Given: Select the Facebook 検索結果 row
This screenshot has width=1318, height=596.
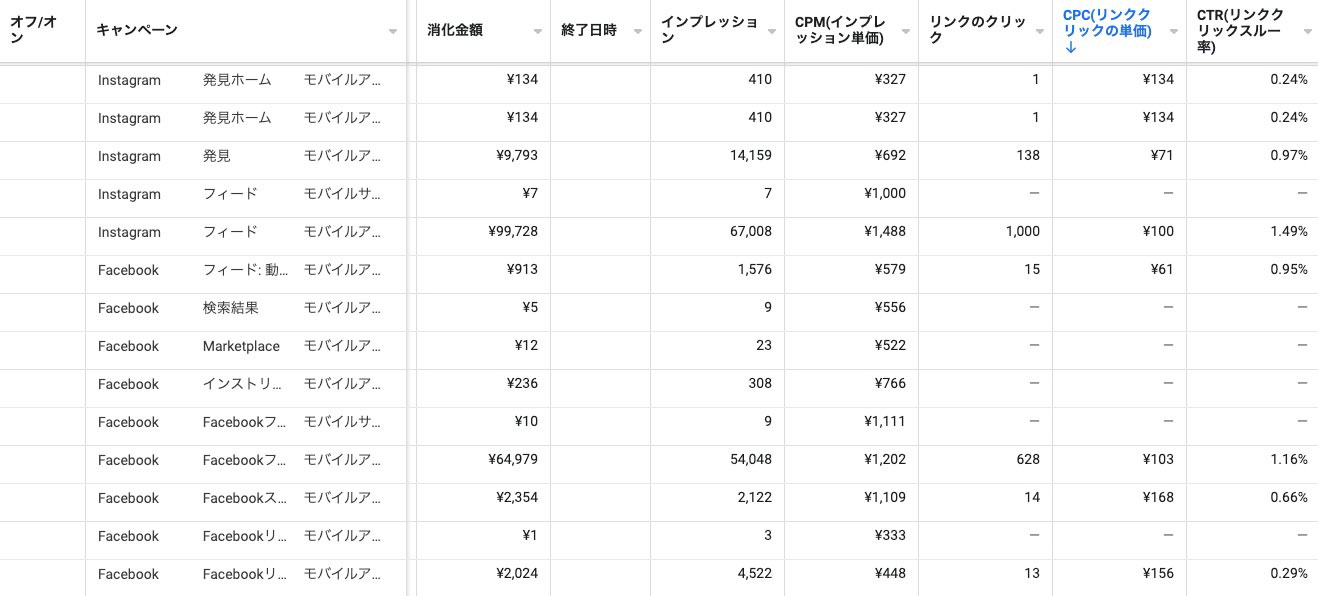Looking at the screenshot, I should 659,308.
